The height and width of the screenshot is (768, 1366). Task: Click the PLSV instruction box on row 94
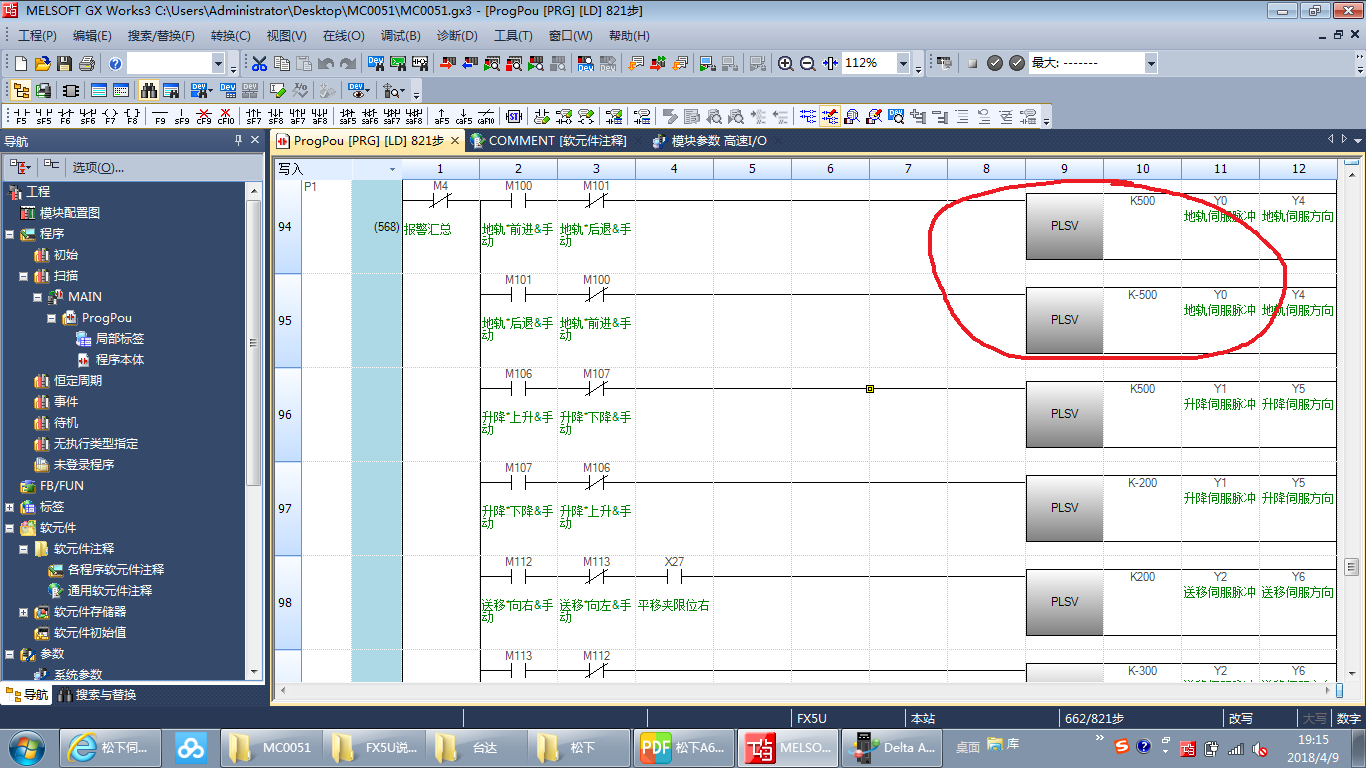(x=1064, y=227)
